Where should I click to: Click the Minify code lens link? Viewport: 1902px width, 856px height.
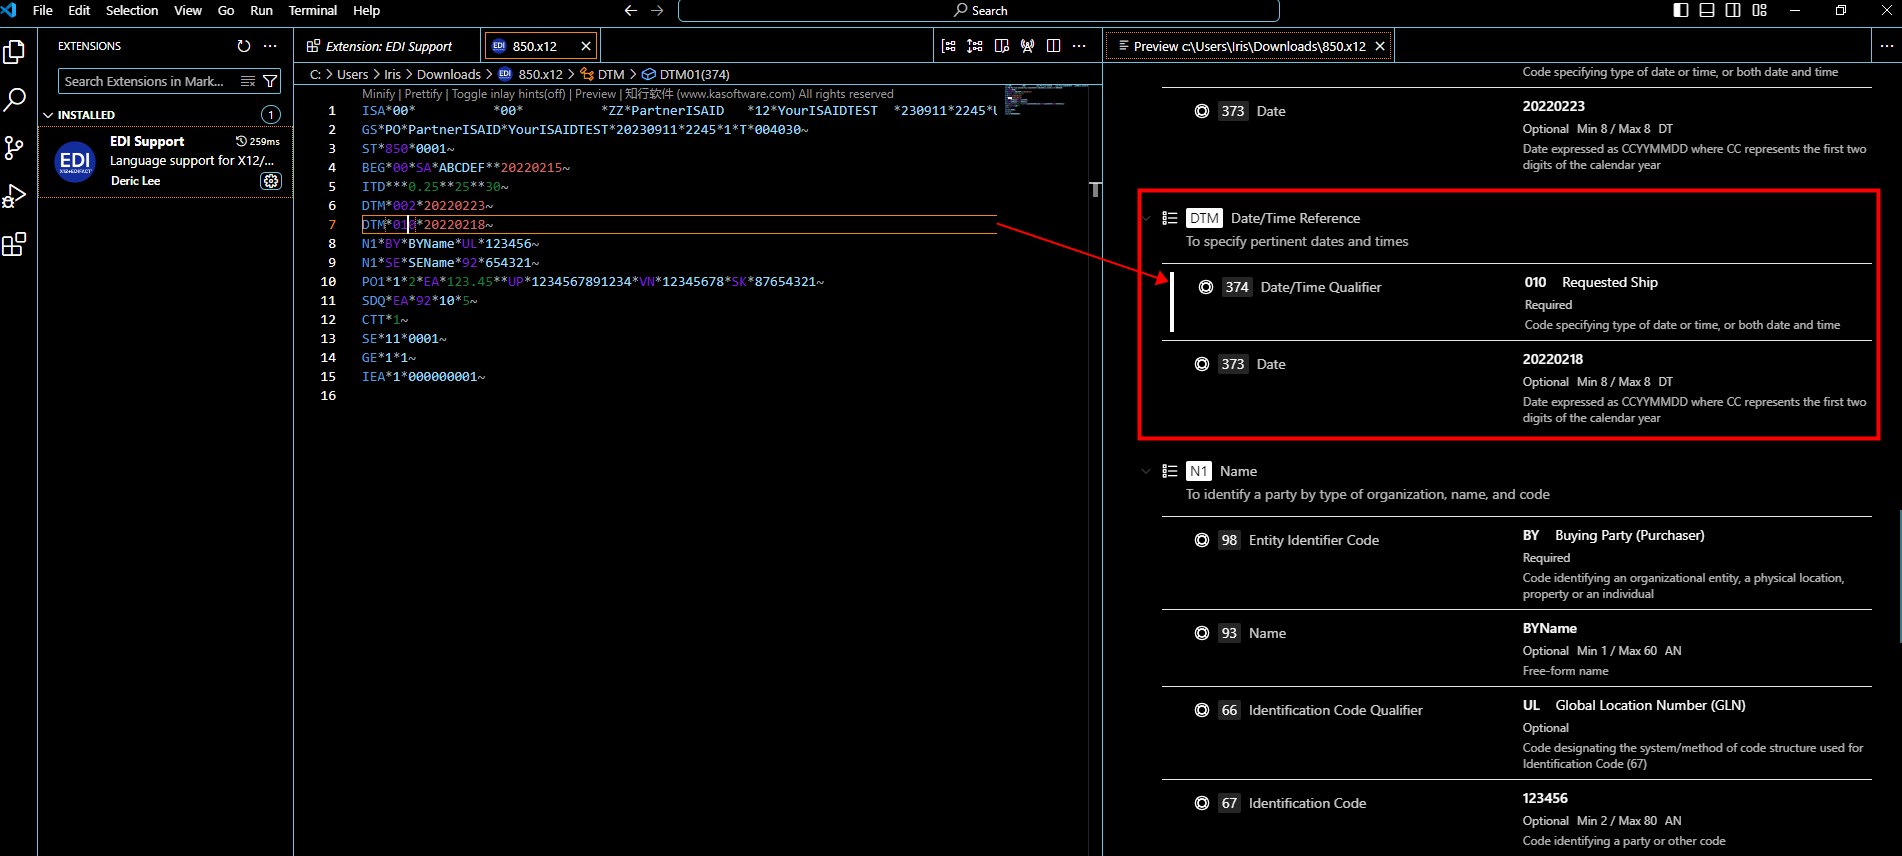point(378,94)
